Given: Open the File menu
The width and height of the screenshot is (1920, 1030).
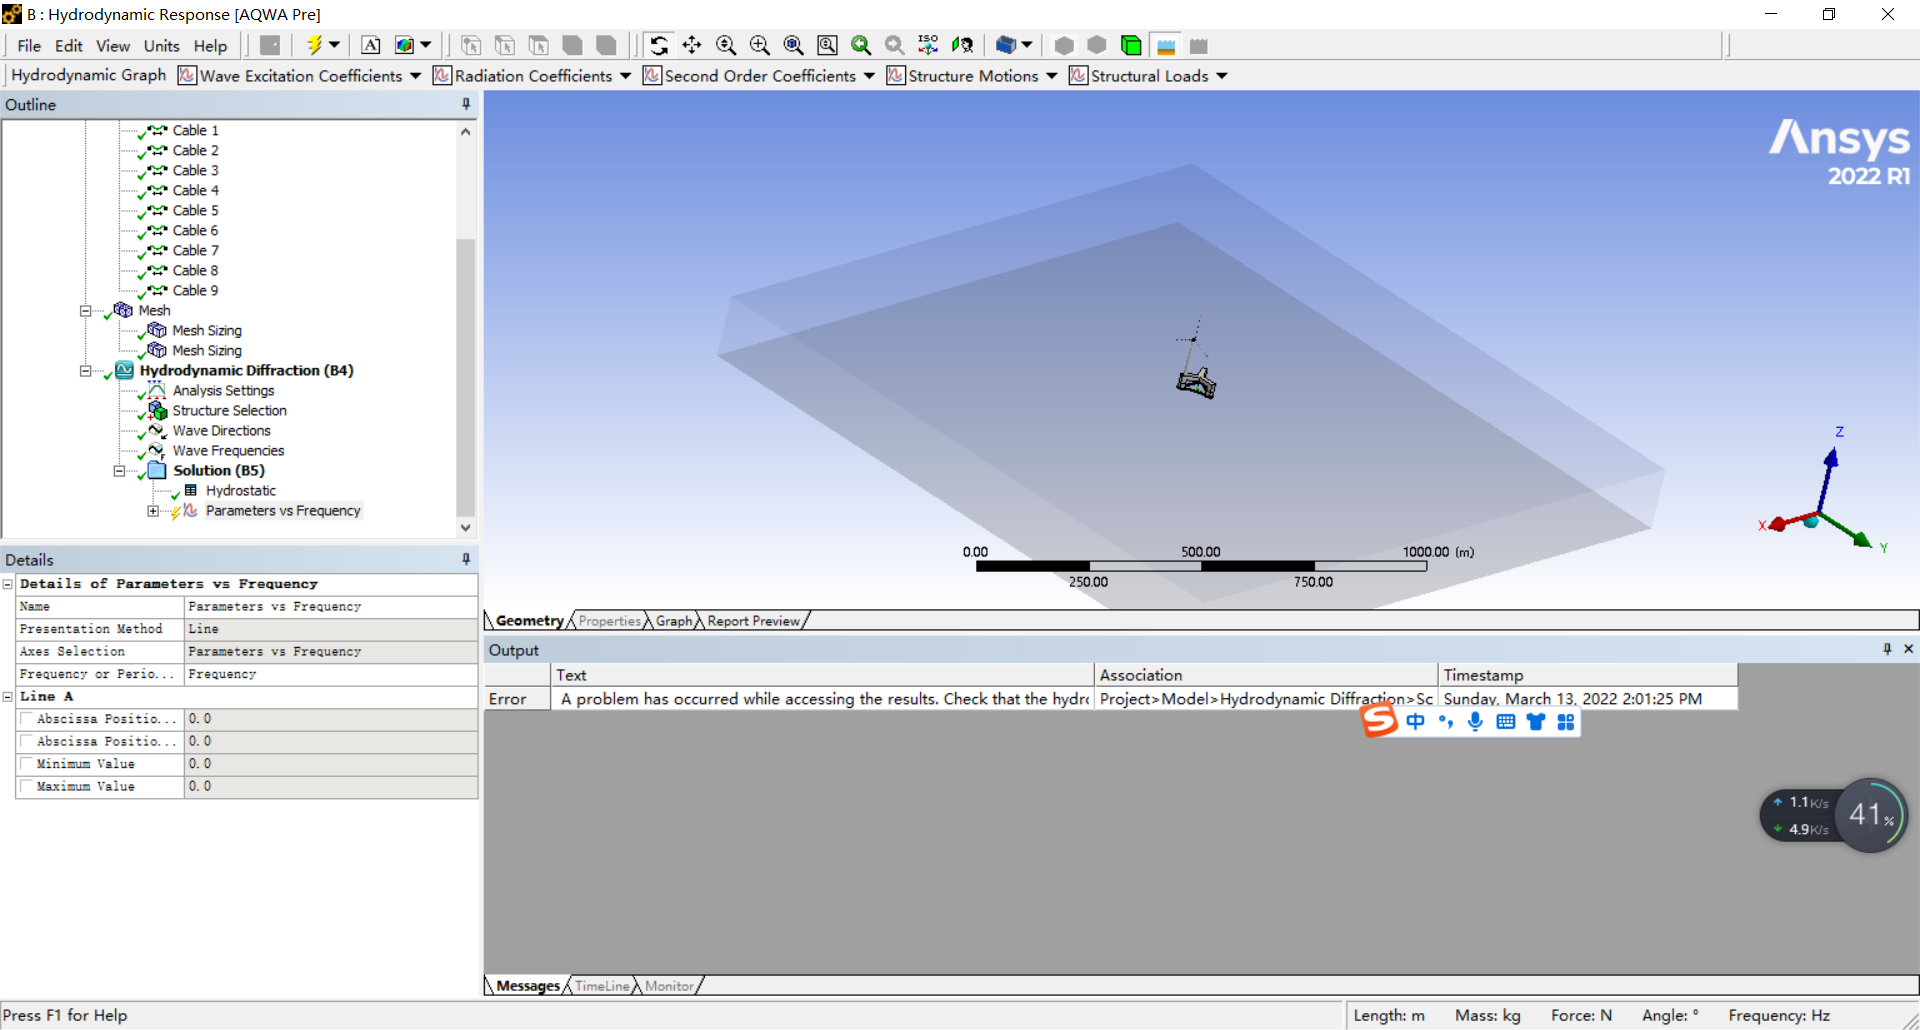Looking at the screenshot, I should [29, 46].
